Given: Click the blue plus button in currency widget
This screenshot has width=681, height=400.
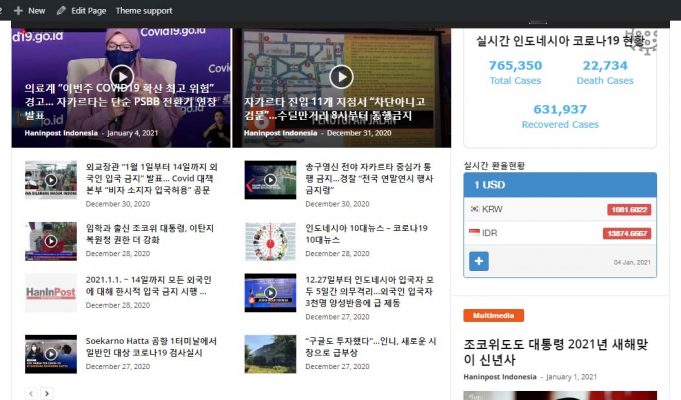Looking at the screenshot, I should click(479, 261).
